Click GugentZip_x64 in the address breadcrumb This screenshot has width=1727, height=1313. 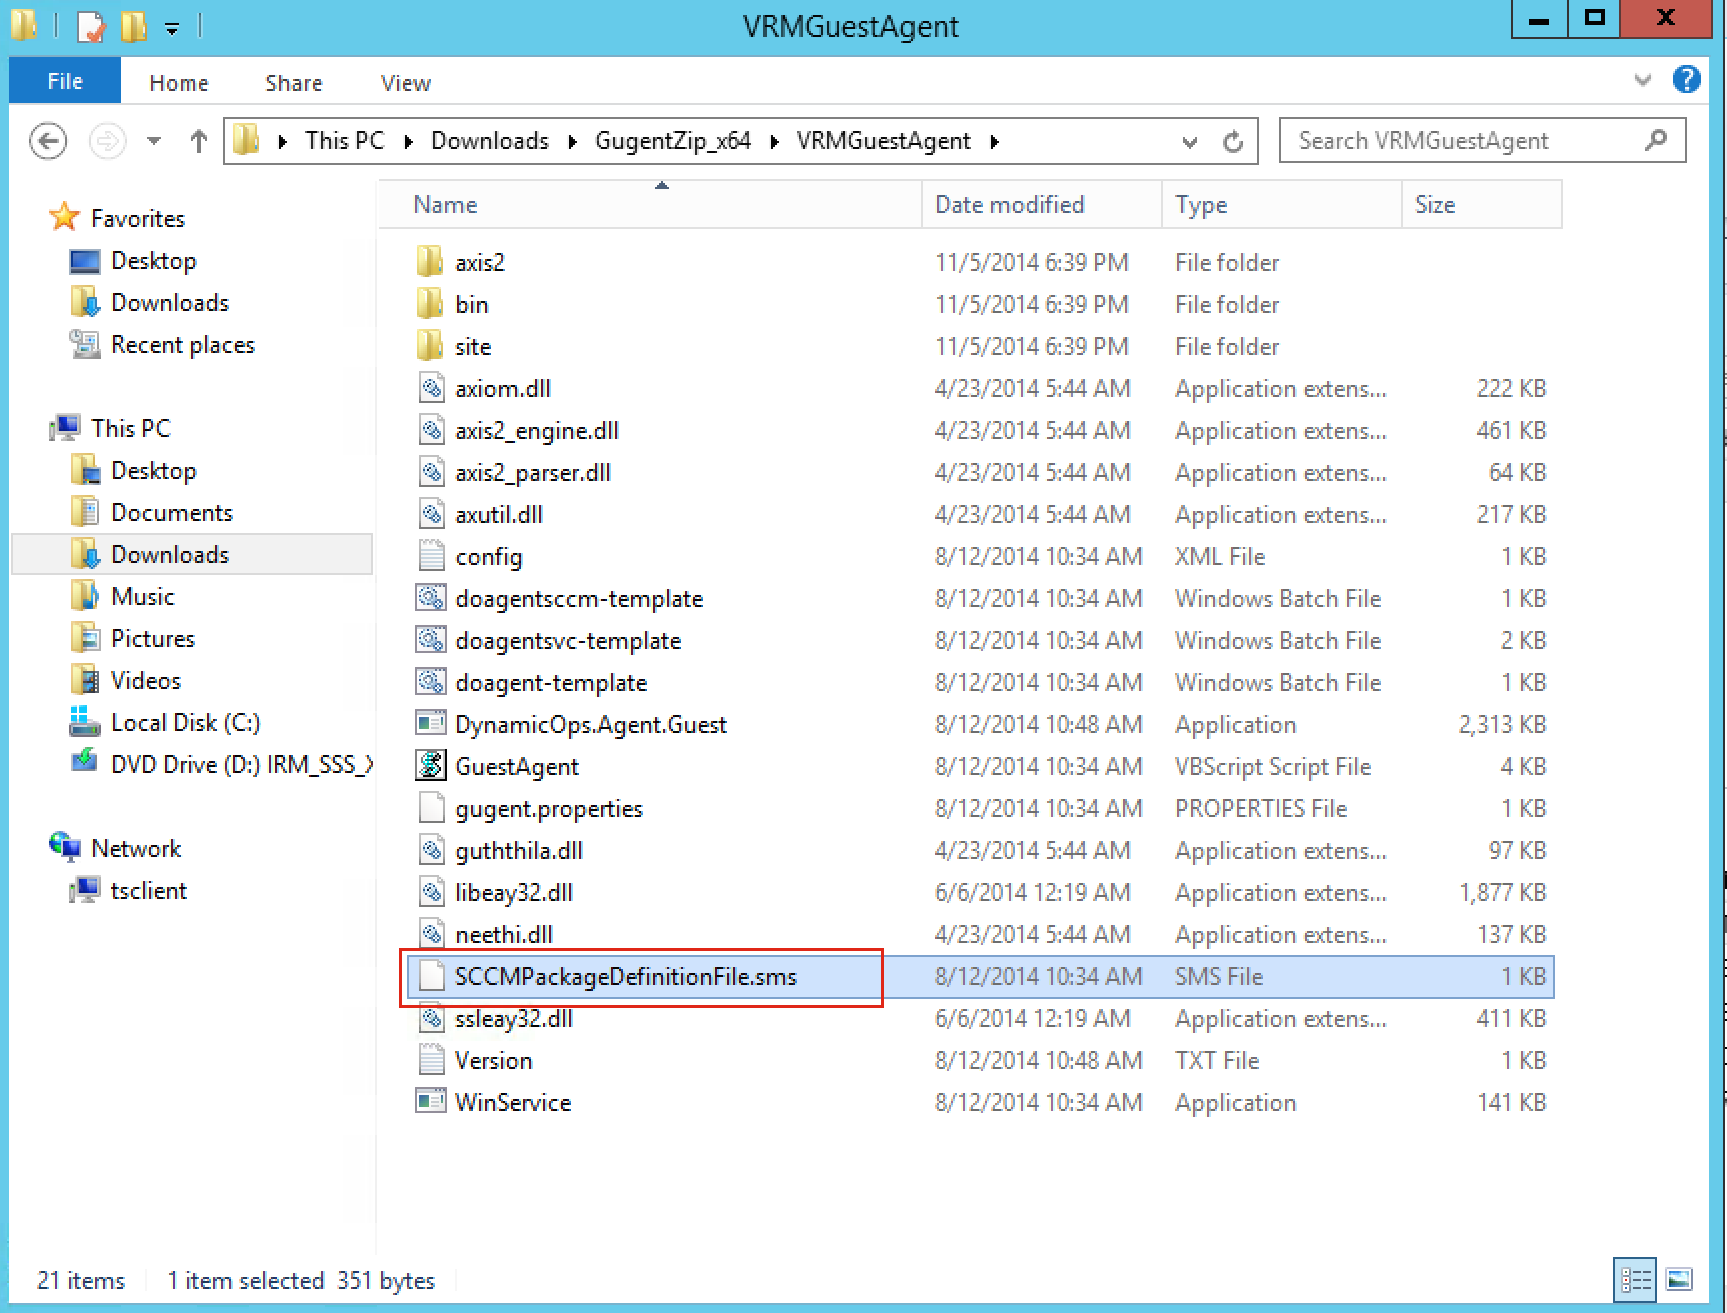click(672, 141)
